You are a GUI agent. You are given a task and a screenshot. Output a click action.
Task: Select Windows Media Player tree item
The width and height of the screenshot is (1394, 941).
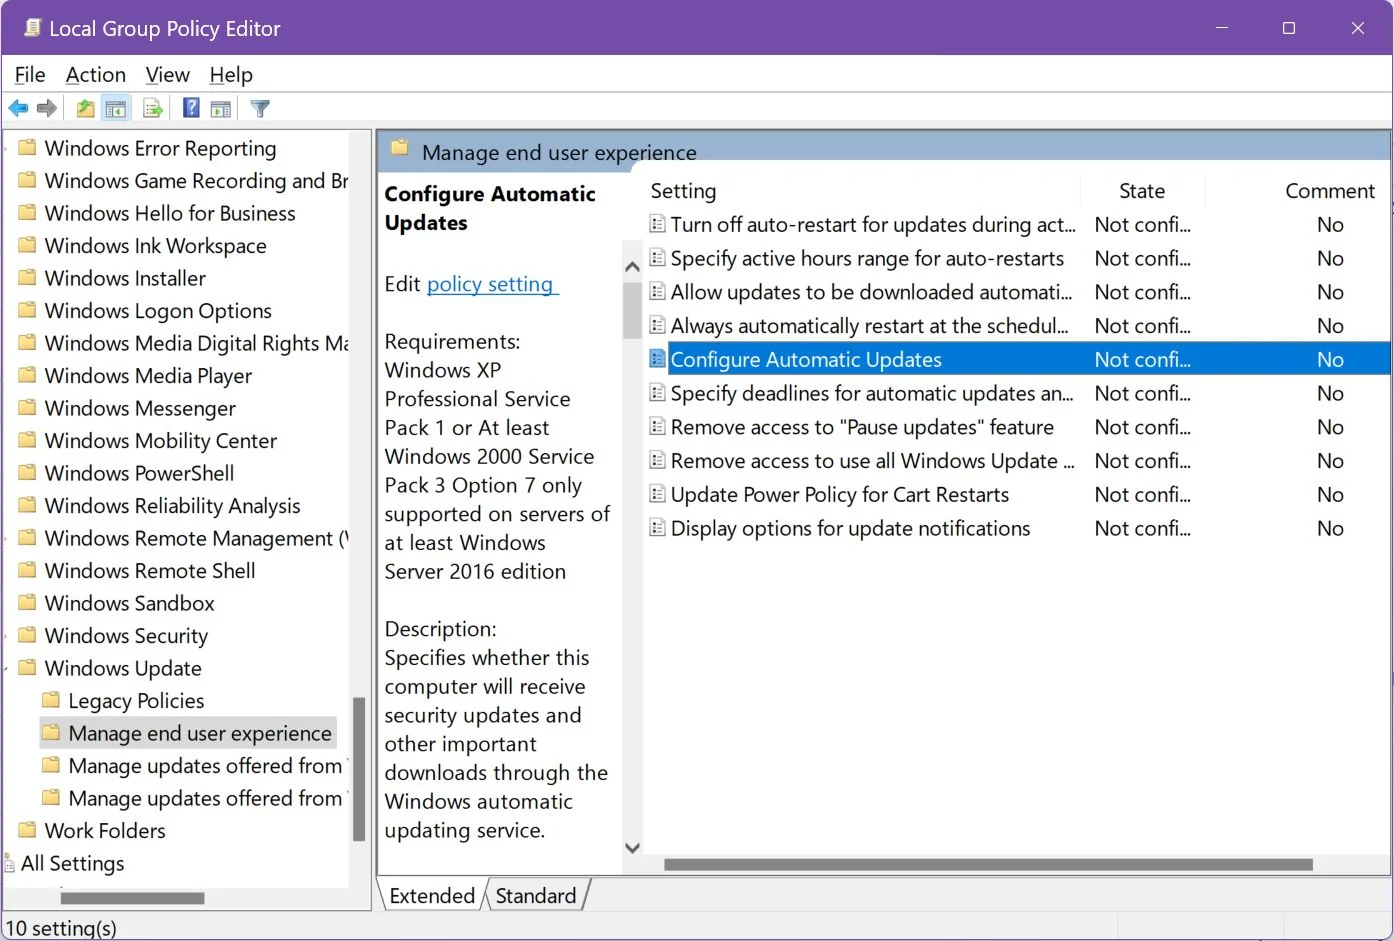click(148, 376)
